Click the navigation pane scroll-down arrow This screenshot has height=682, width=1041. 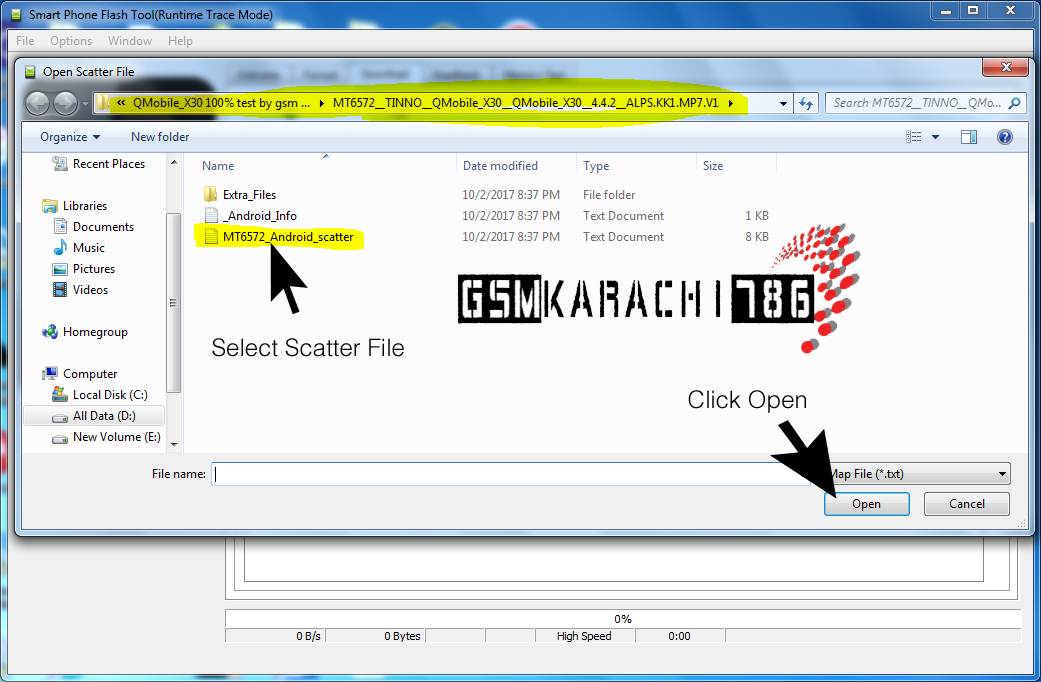174,444
